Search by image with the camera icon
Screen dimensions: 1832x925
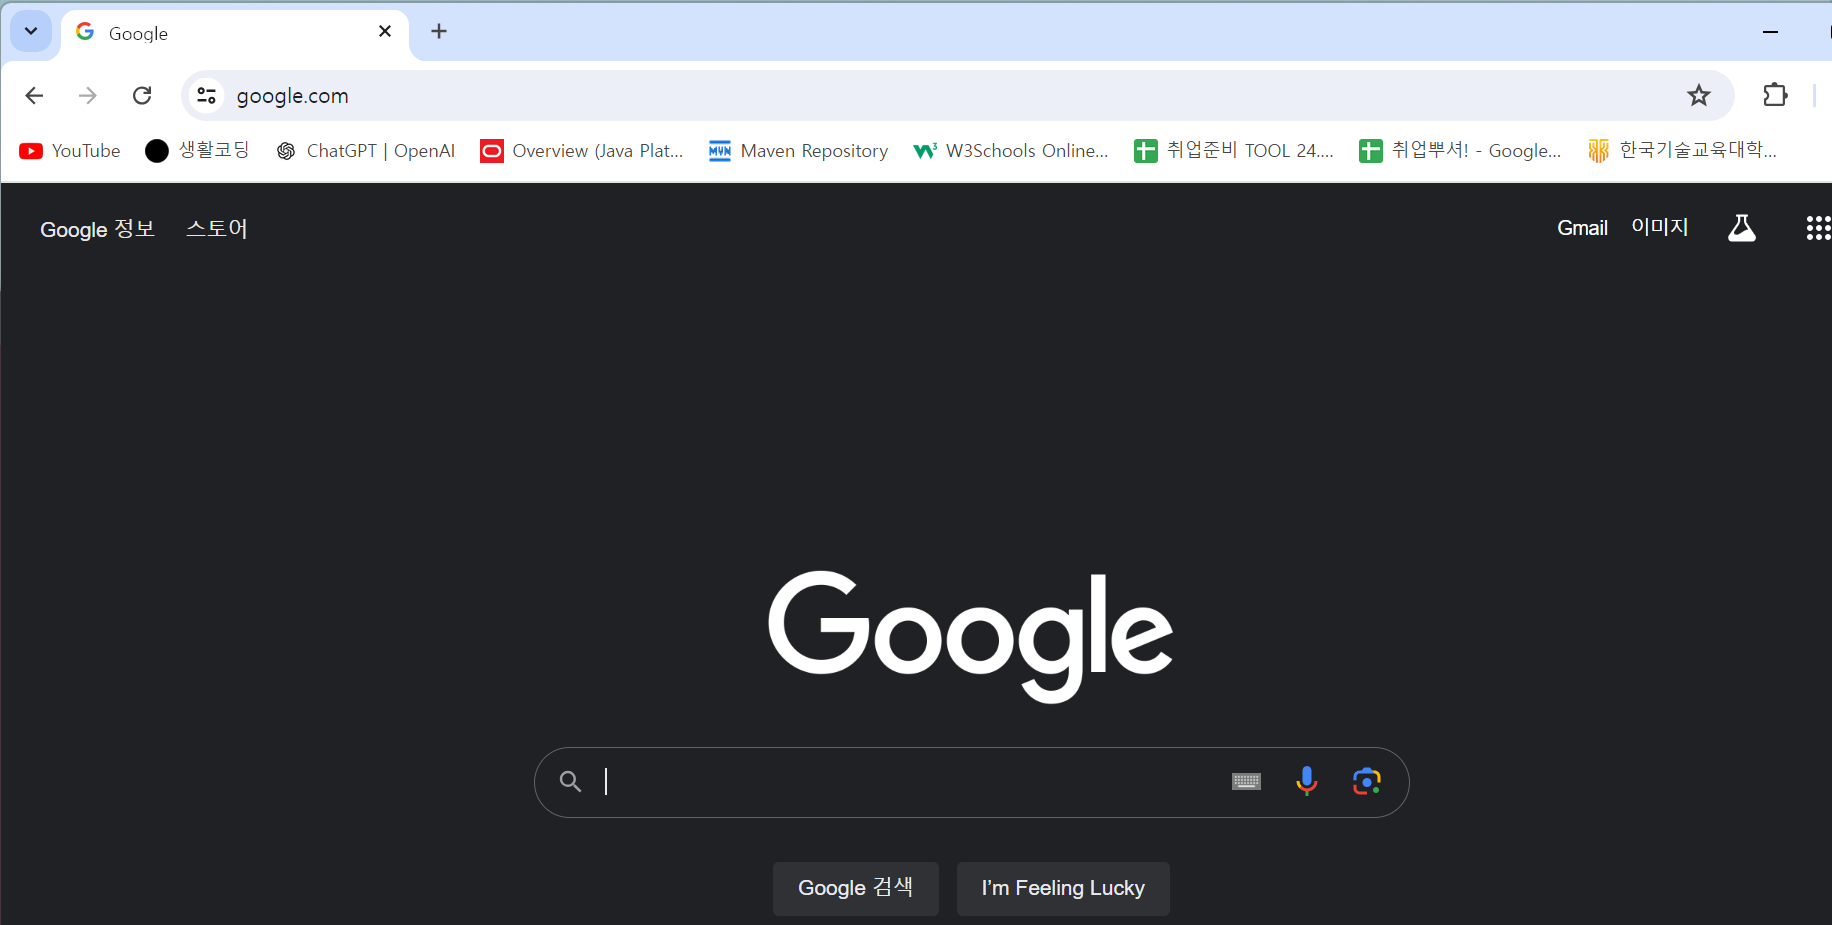[1367, 781]
